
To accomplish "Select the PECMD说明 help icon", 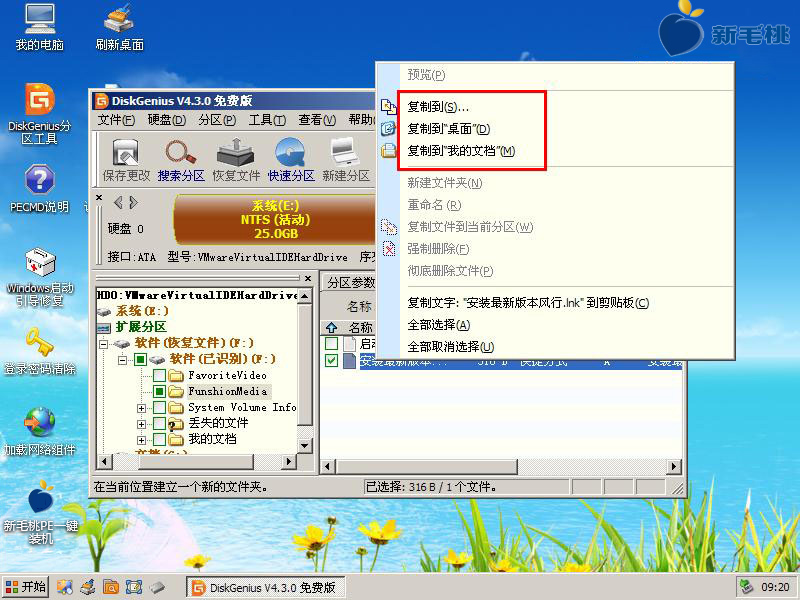I will [39, 189].
